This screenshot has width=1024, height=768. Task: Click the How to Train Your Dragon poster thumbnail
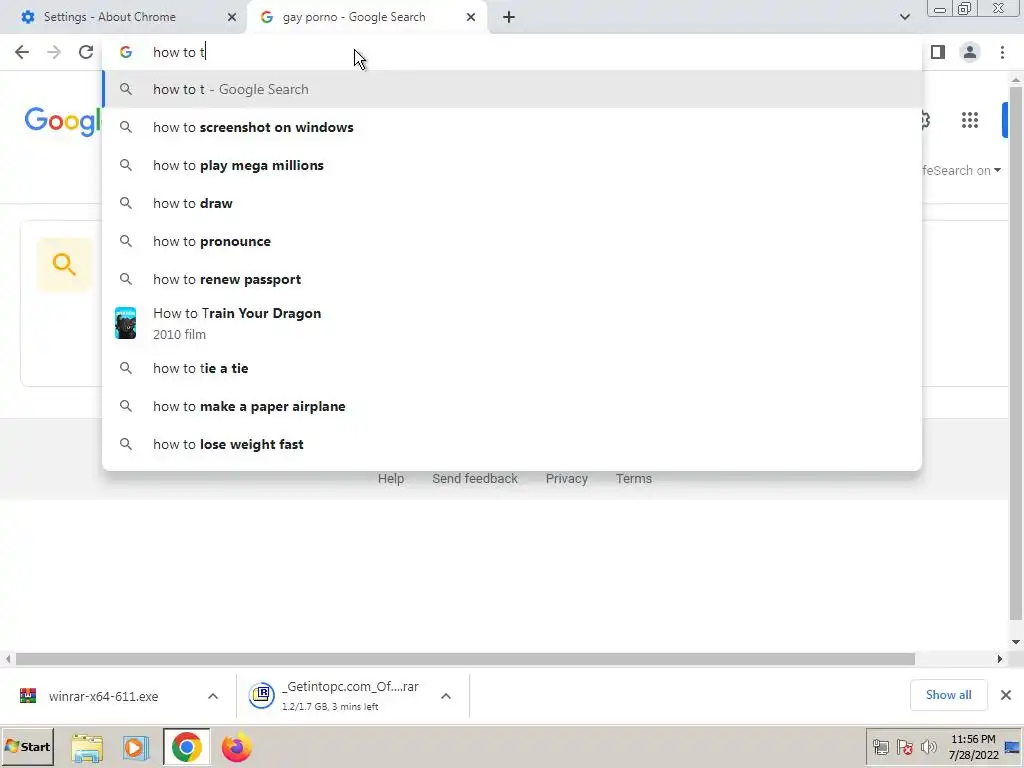point(125,323)
